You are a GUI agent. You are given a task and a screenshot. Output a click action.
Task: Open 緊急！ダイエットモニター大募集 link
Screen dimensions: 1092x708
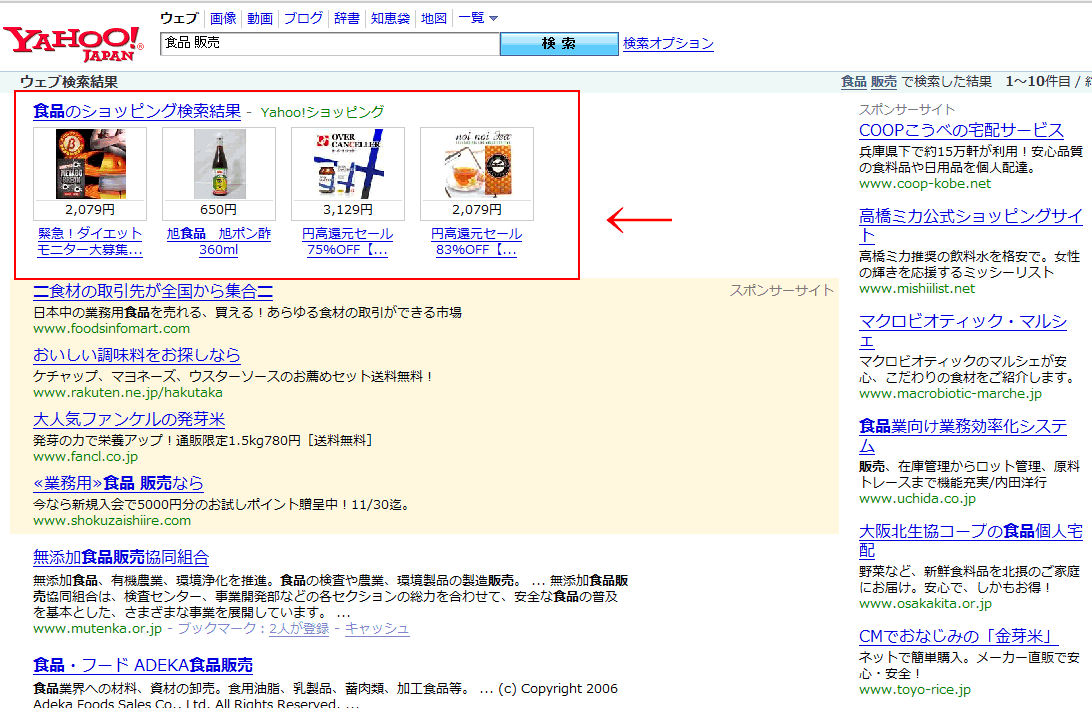coord(91,242)
